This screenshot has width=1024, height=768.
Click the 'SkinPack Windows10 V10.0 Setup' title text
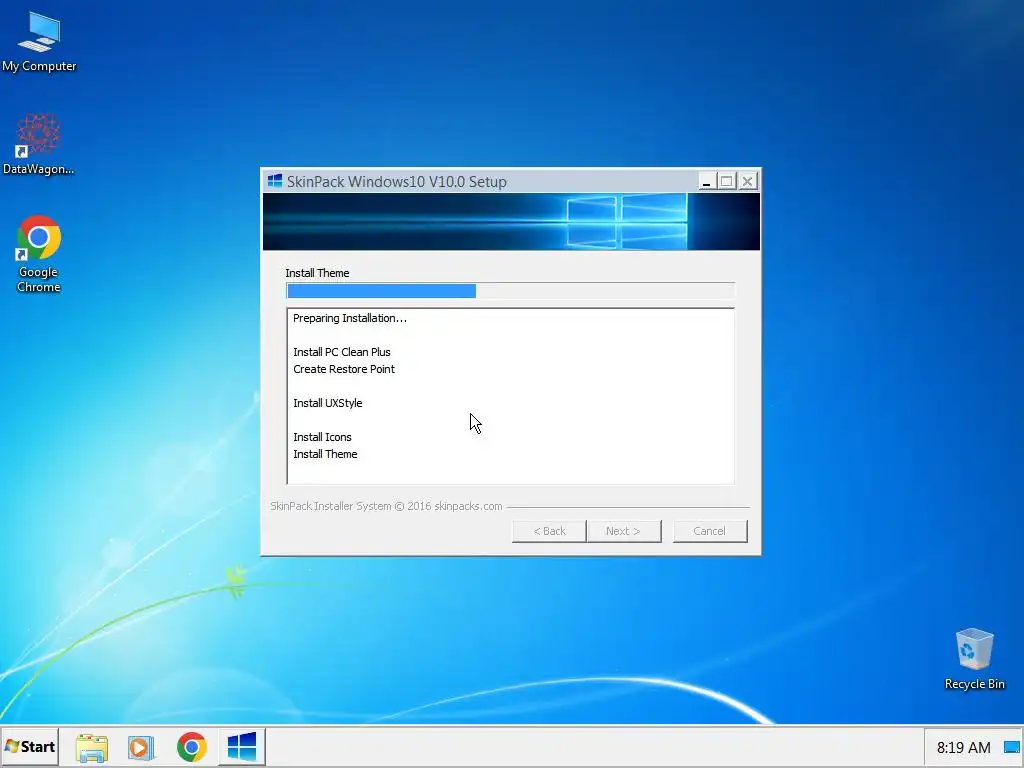pos(396,182)
